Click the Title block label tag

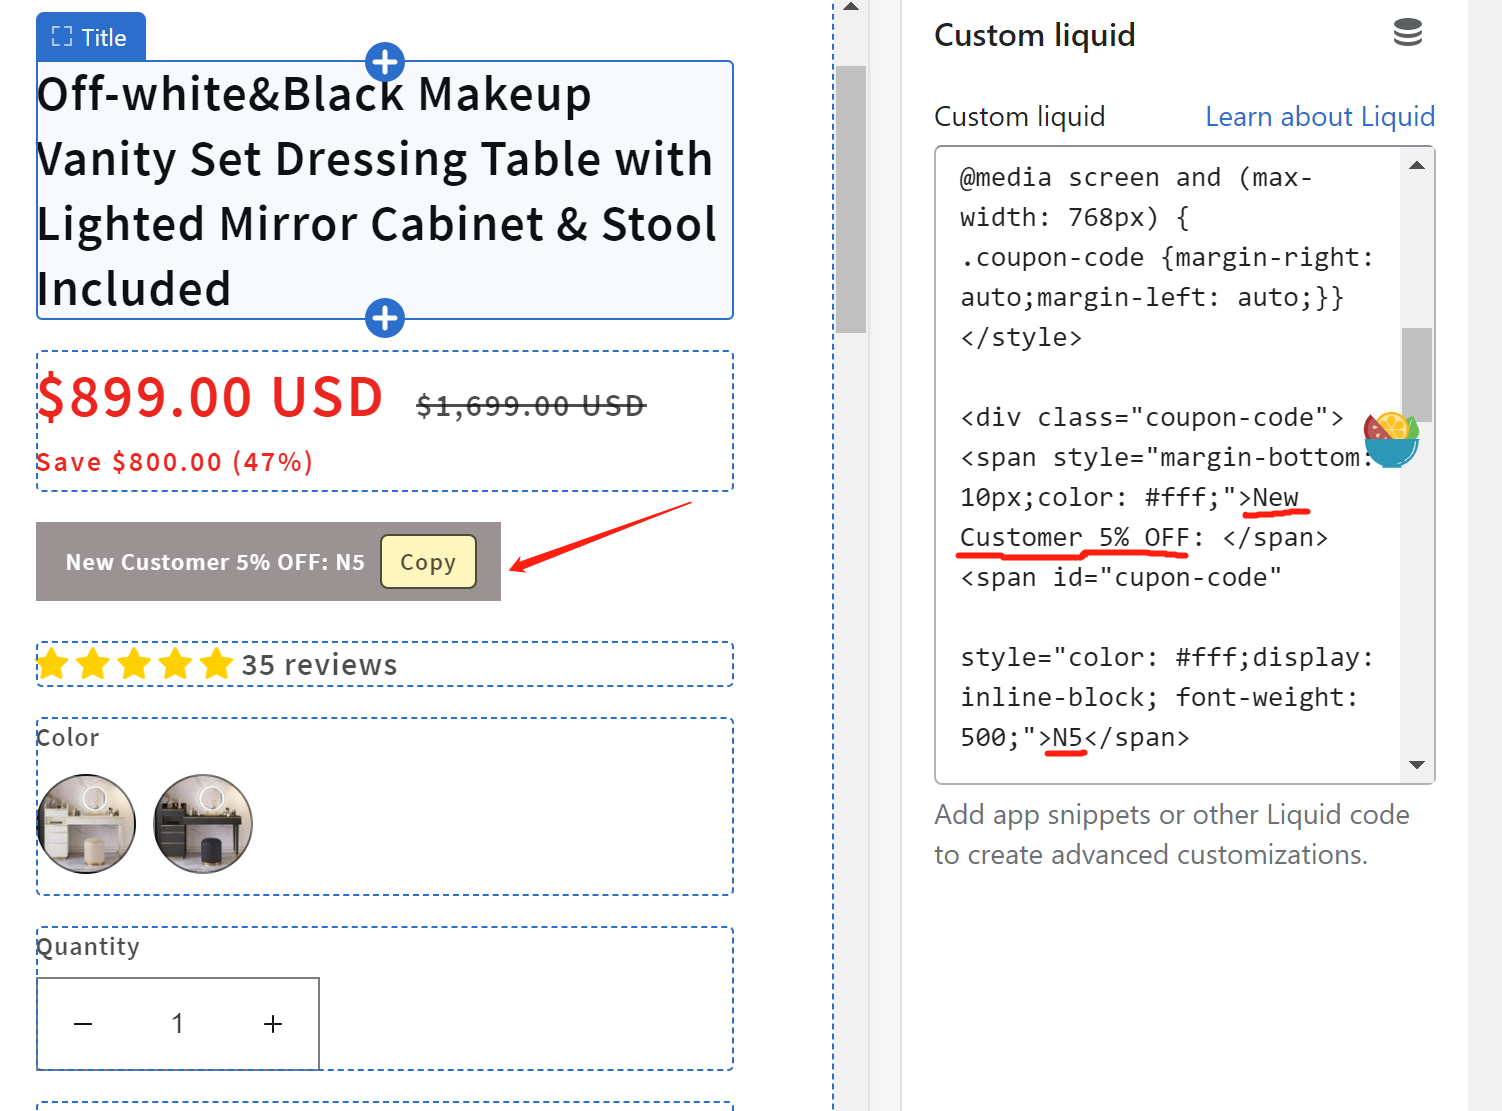(x=90, y=37)
